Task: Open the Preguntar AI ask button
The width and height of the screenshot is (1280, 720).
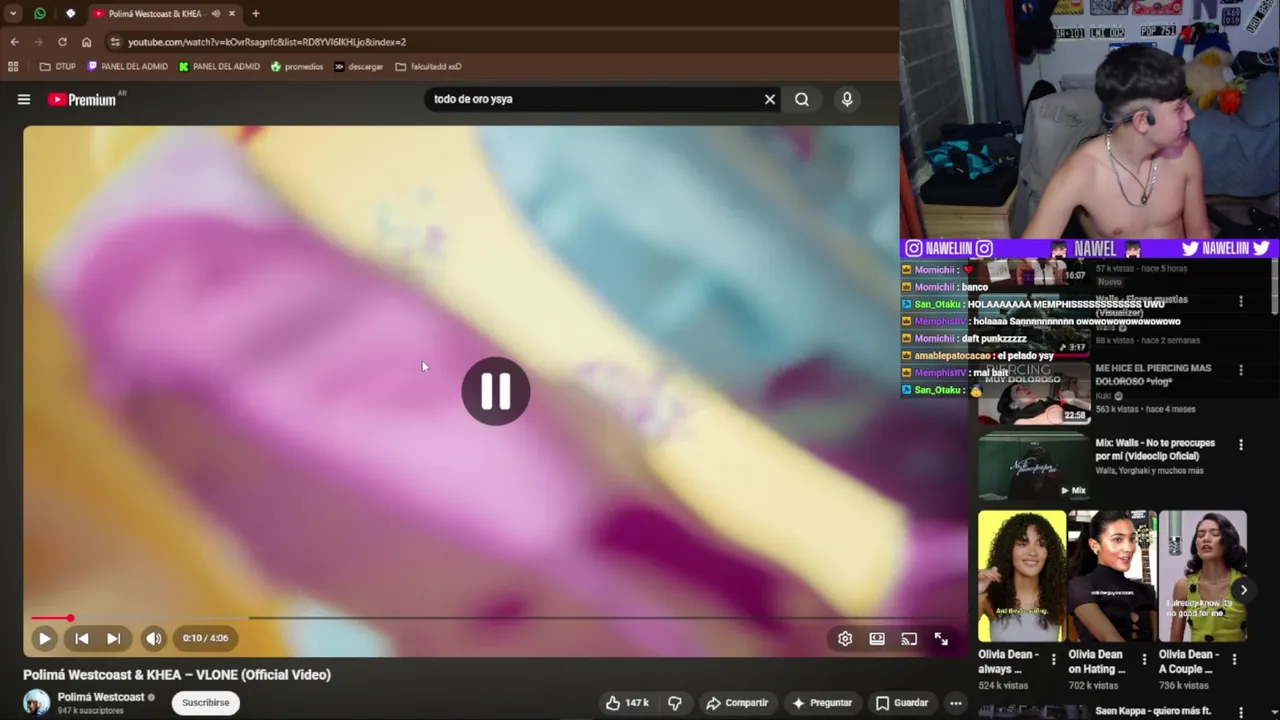Action: (x=822, y=703)
